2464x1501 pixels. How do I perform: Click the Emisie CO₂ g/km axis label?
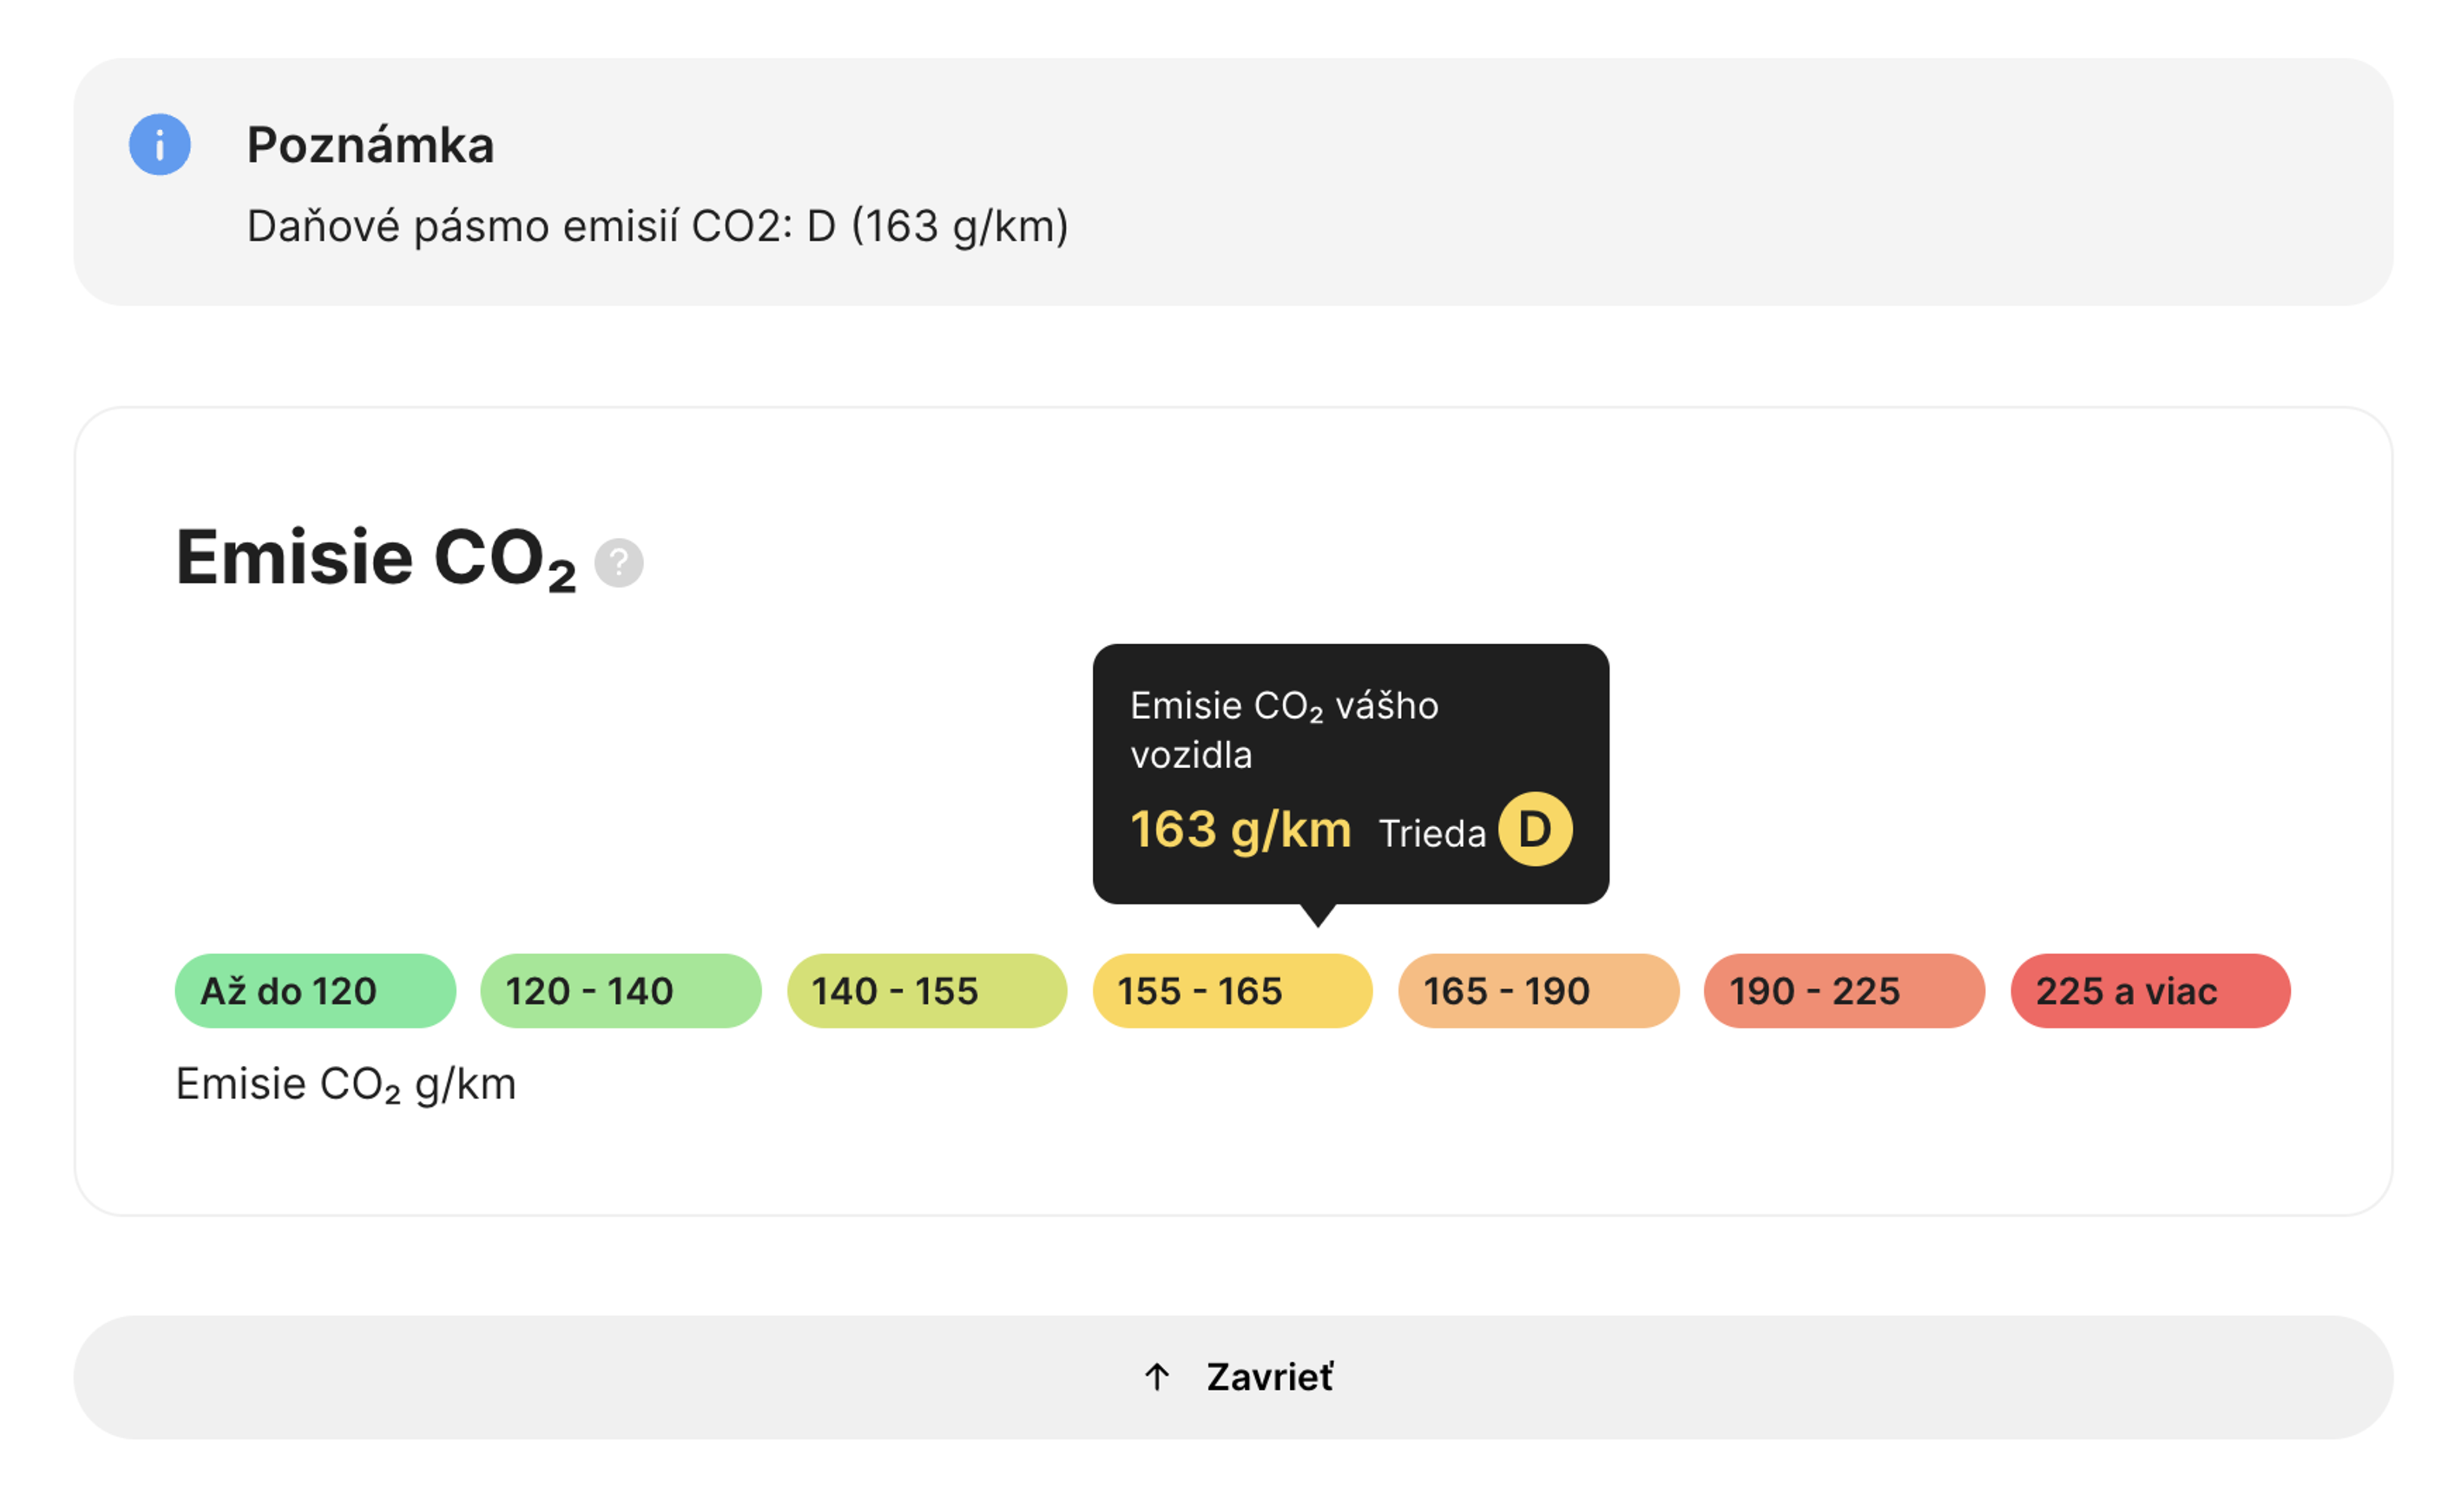pos(346,1085)
